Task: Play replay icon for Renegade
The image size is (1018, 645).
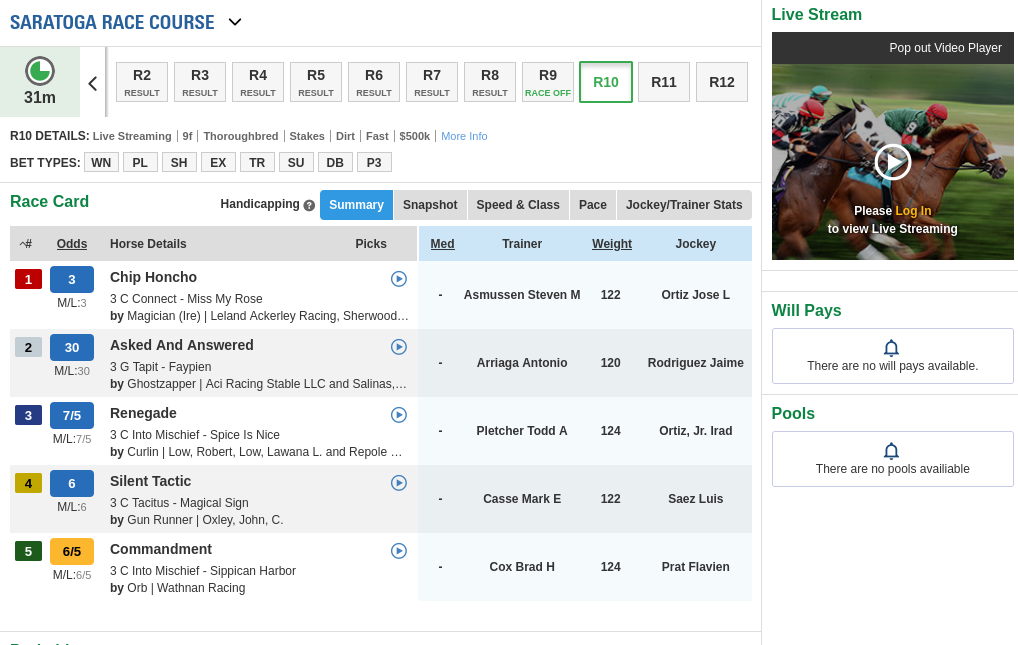Action: pyautogui.click(x=399, y=415)
